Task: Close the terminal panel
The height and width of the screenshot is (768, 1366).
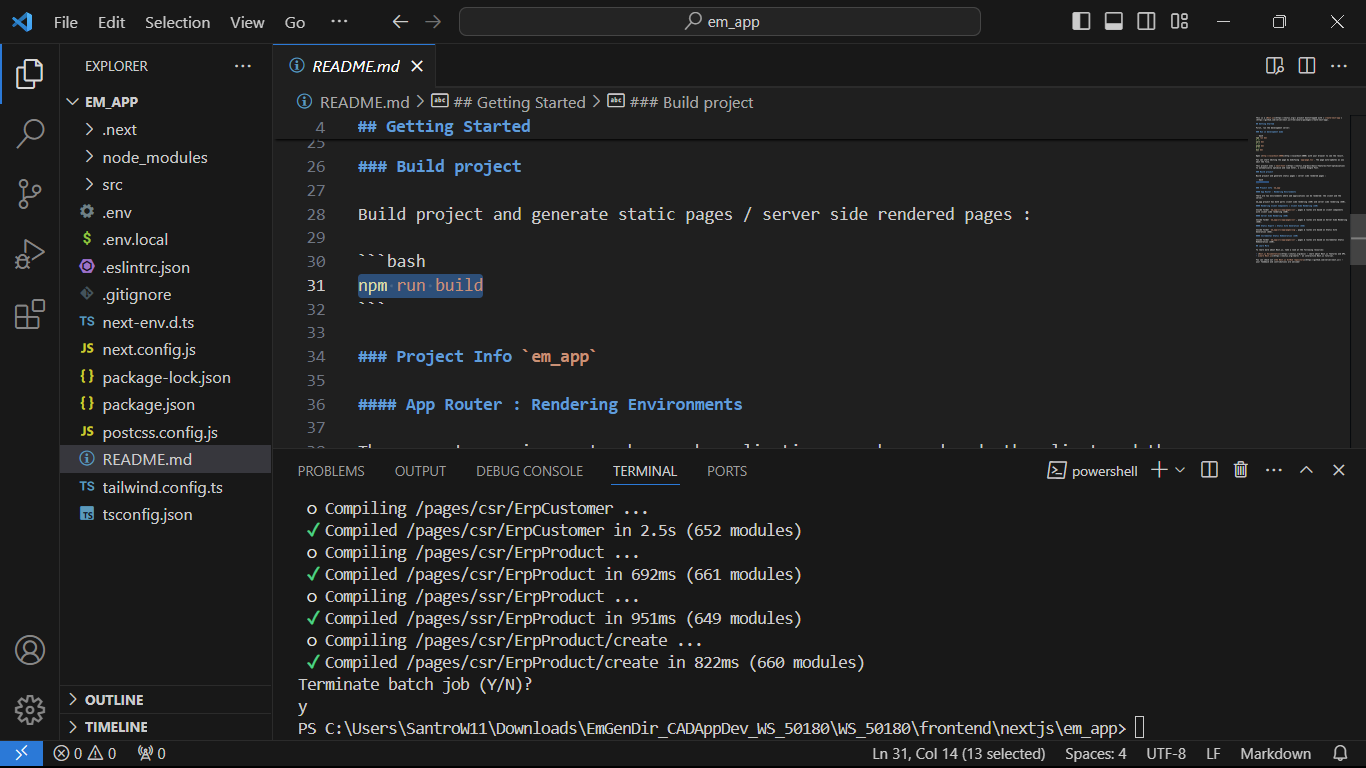Action: (1339, 470)
